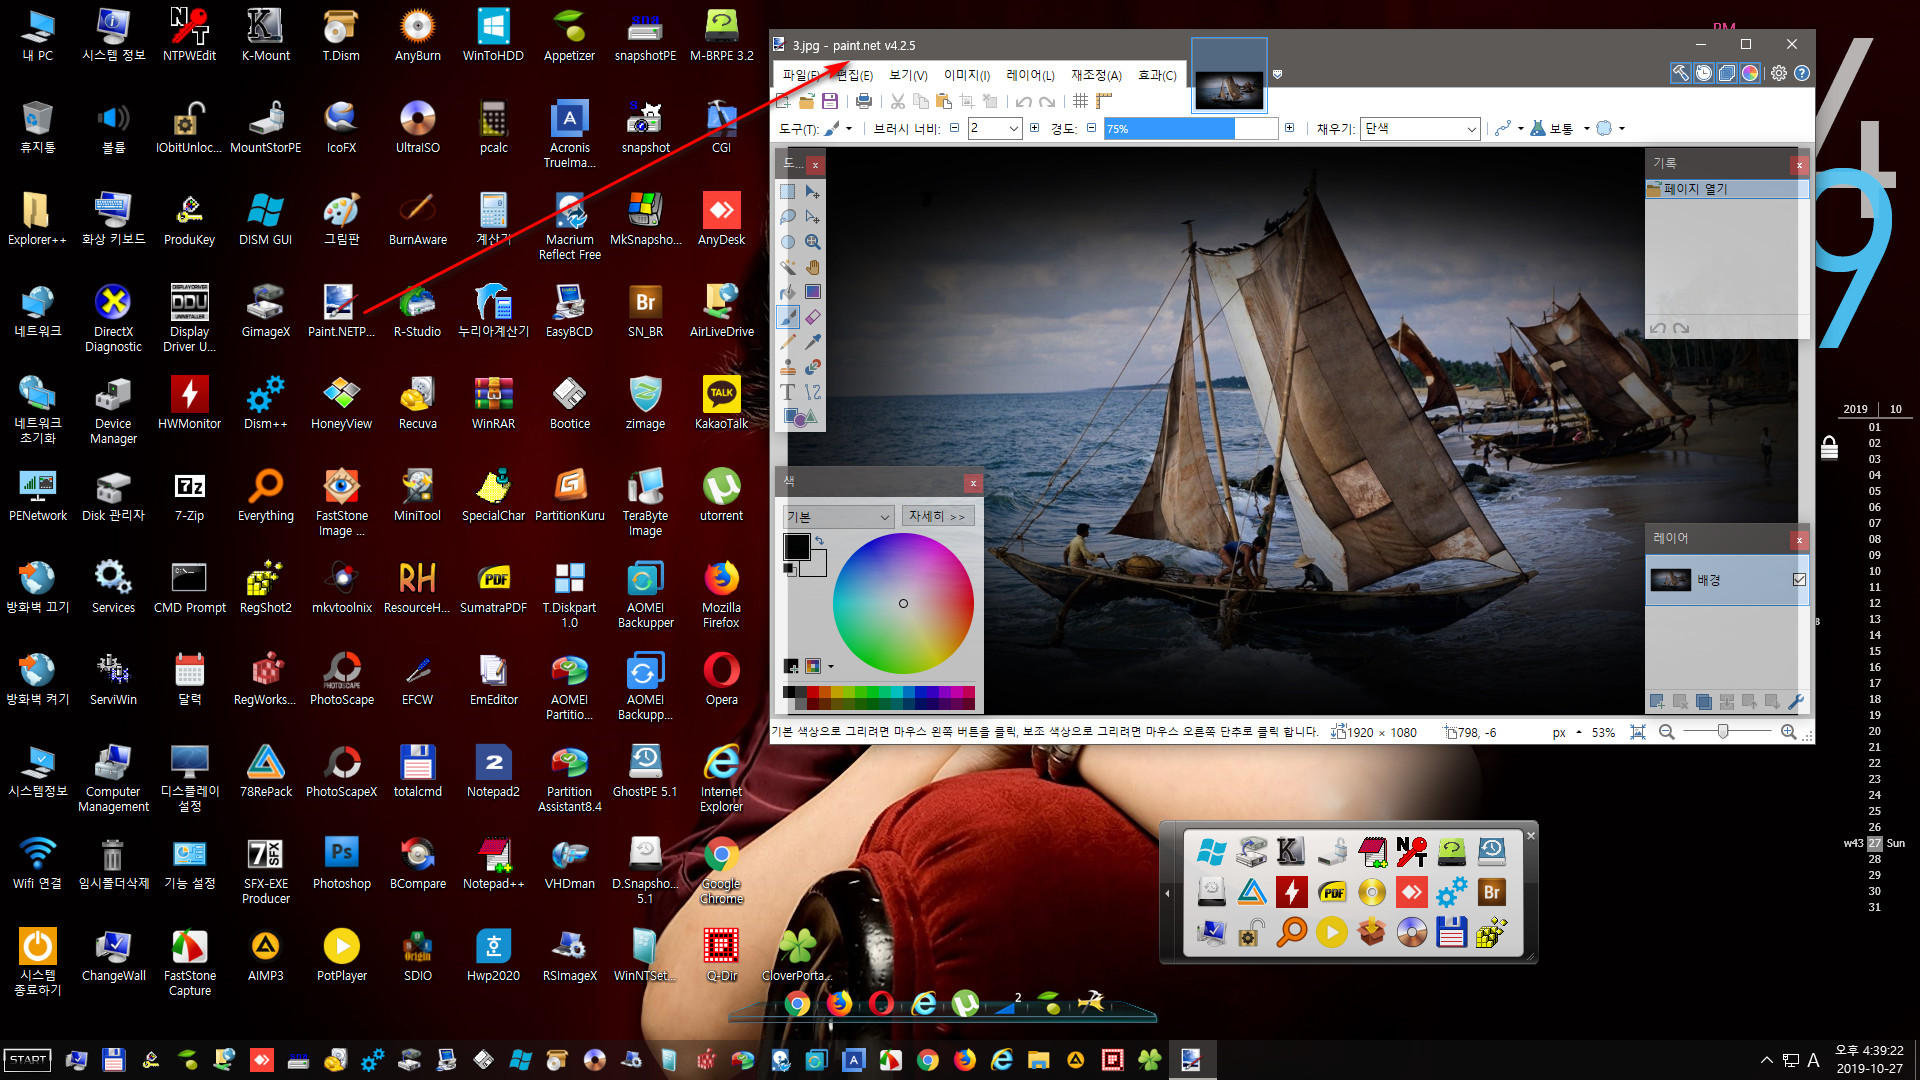Click the 3.jpg image thumbnail tab
Screen dimensions: 1920x1080
coord(1229,76)
